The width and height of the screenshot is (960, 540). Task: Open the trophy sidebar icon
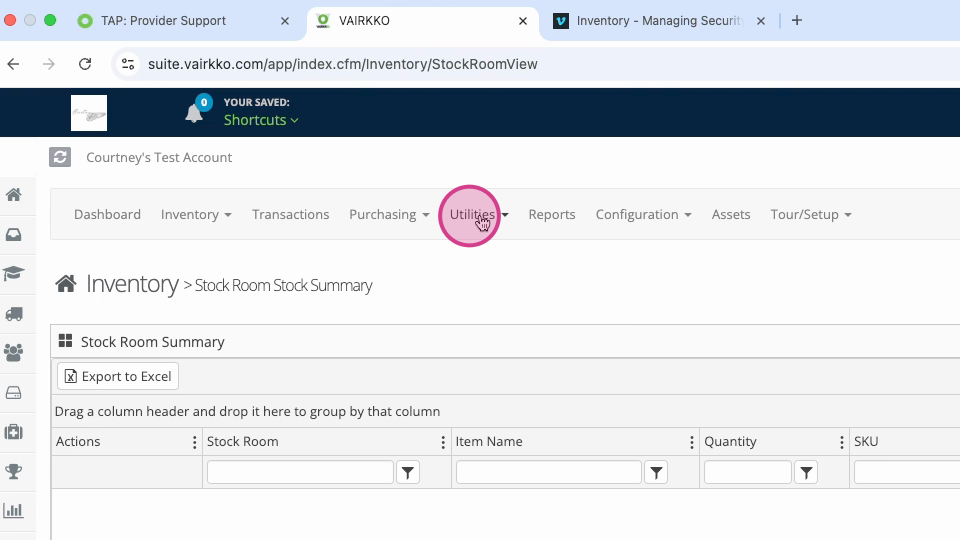pos(13,471)
